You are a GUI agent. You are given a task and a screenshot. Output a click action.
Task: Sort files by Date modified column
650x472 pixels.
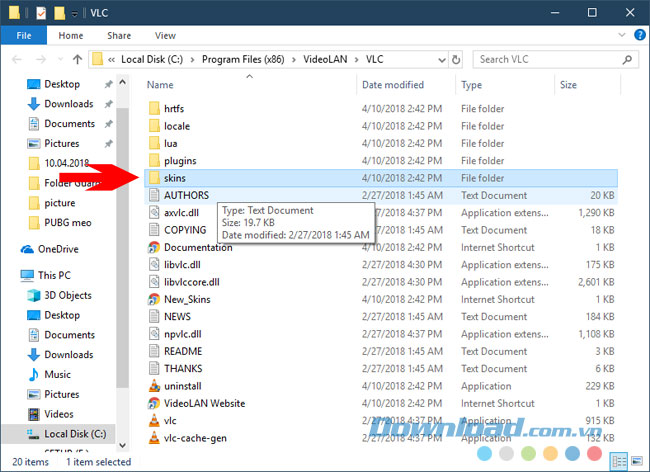393,85
